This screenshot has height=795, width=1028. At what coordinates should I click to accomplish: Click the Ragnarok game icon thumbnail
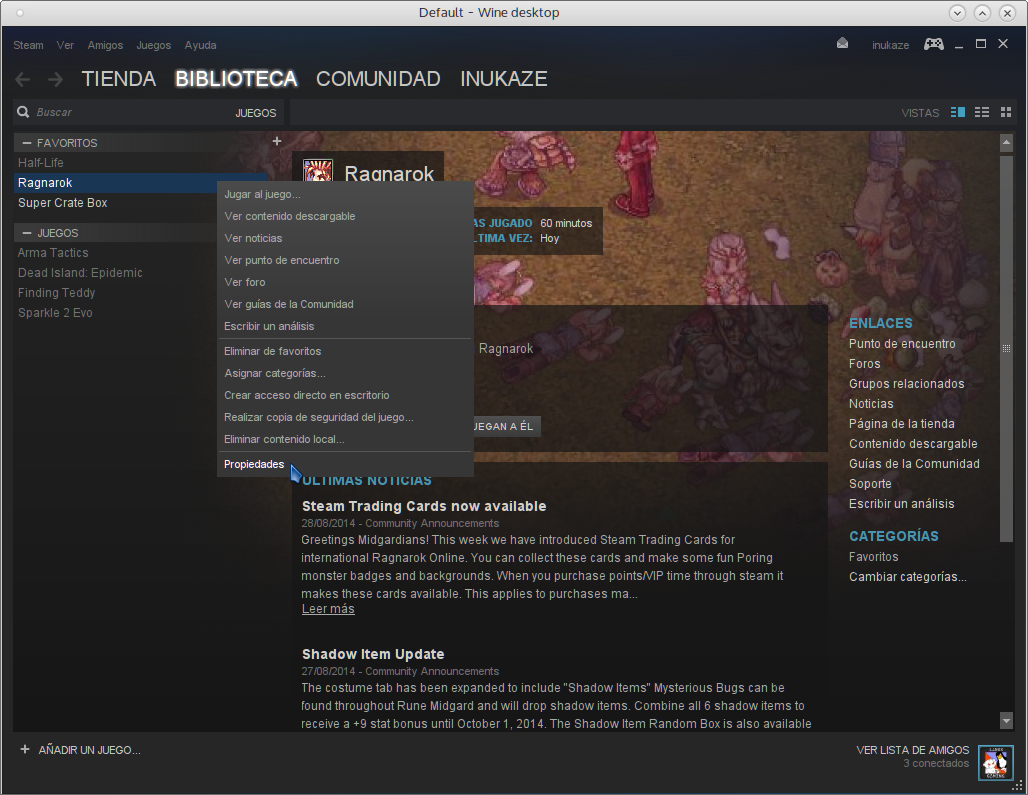pyautogui.click(x=318, y=170)
